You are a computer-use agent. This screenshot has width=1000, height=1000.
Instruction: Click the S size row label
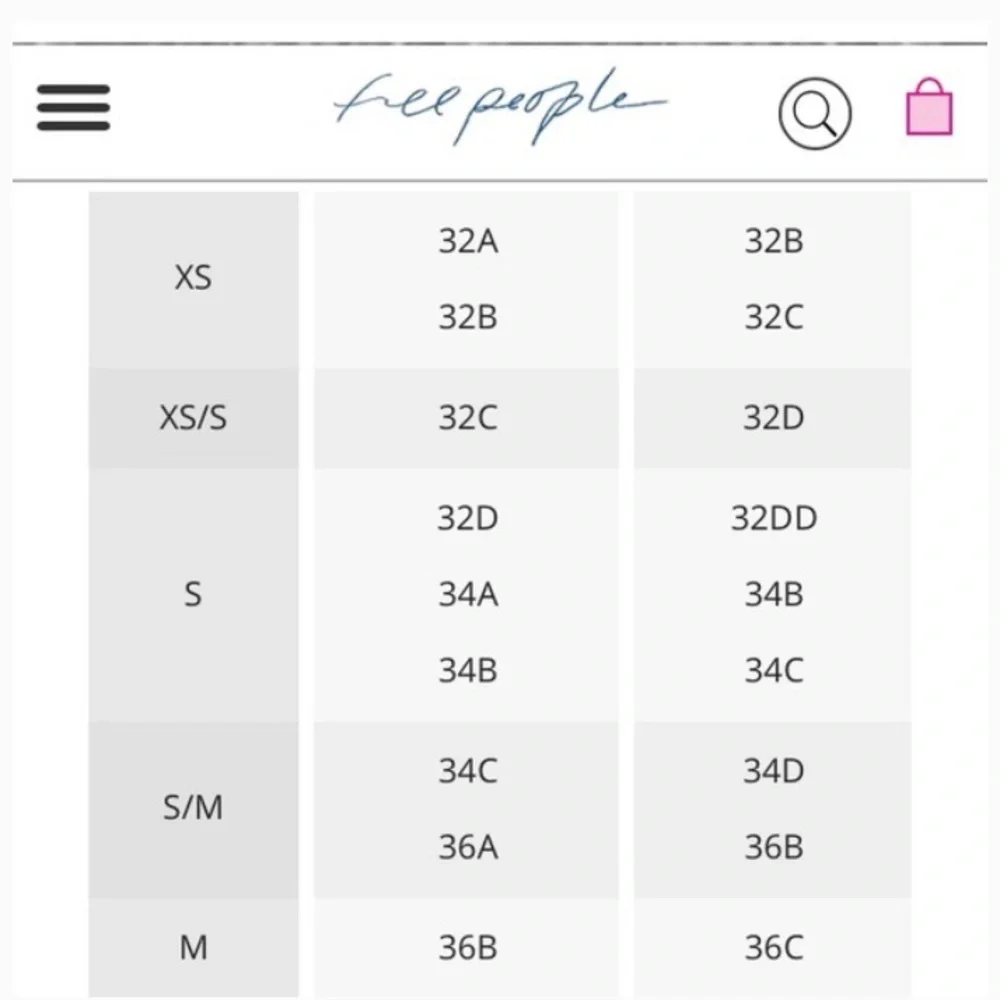pos(193,595)
